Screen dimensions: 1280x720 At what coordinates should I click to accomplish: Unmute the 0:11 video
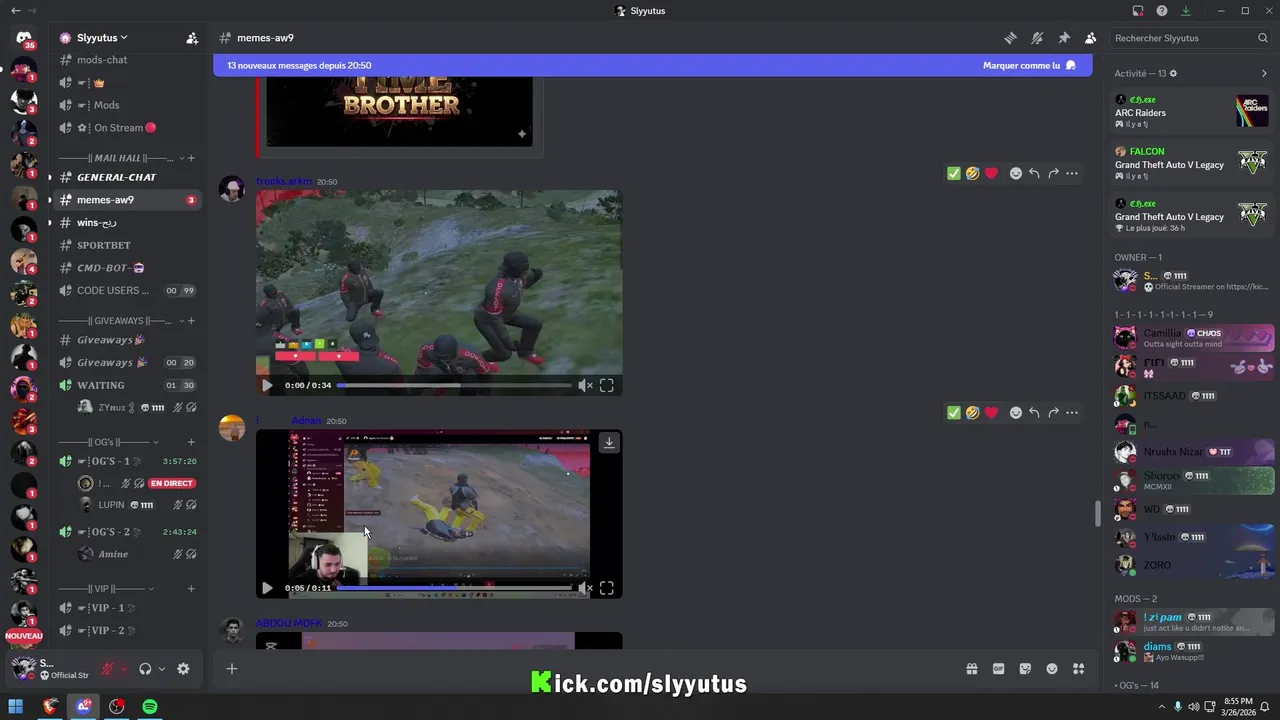pyautogui.click(x=585, y=588)
